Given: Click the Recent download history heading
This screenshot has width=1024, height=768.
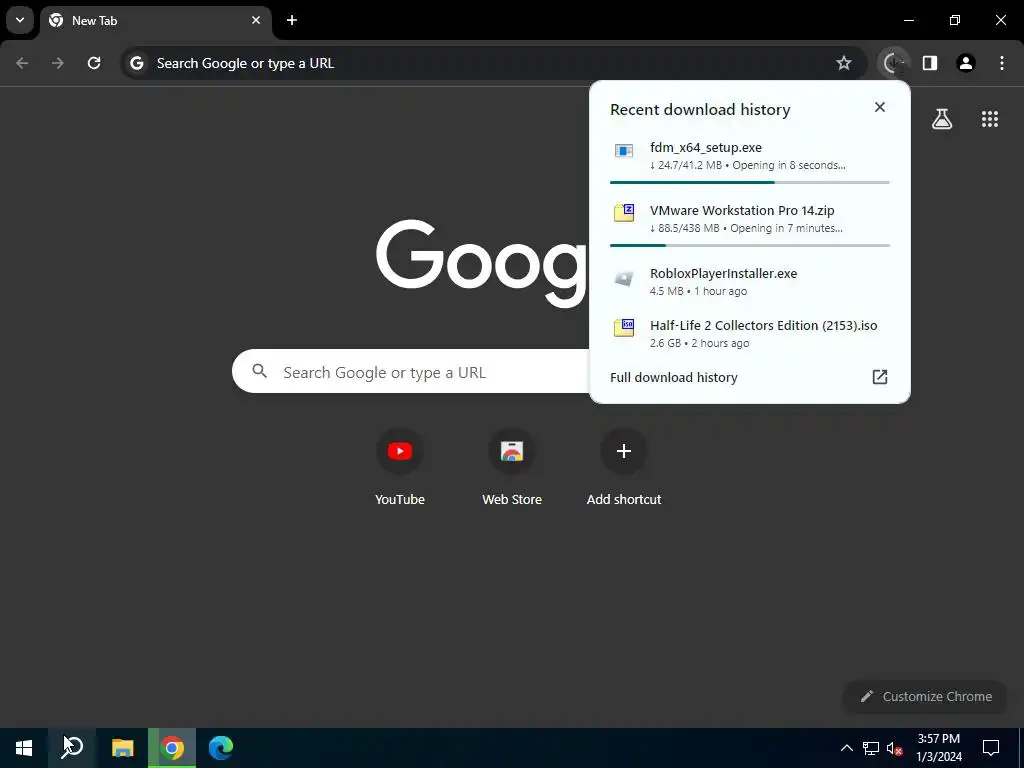Looking at the screenshot, I should 700,110.
